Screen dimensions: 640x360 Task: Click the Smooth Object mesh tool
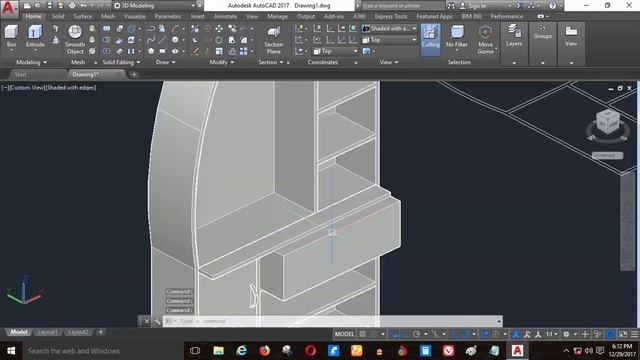click(x=75, y=40)
